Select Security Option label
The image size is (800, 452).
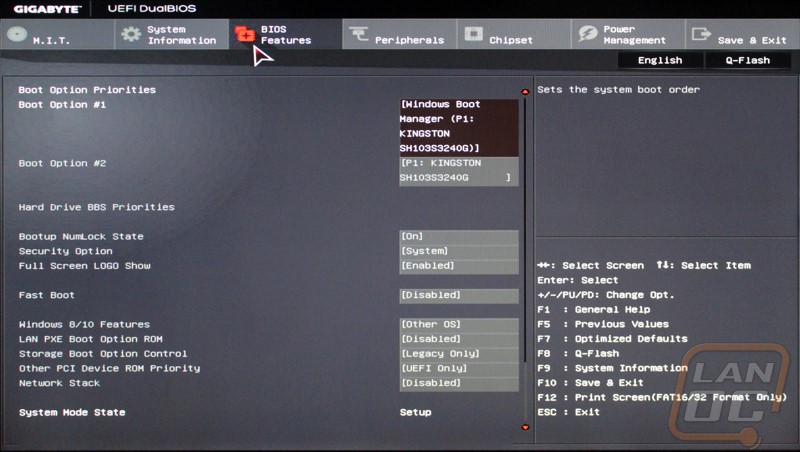click(x=65, y=251)
